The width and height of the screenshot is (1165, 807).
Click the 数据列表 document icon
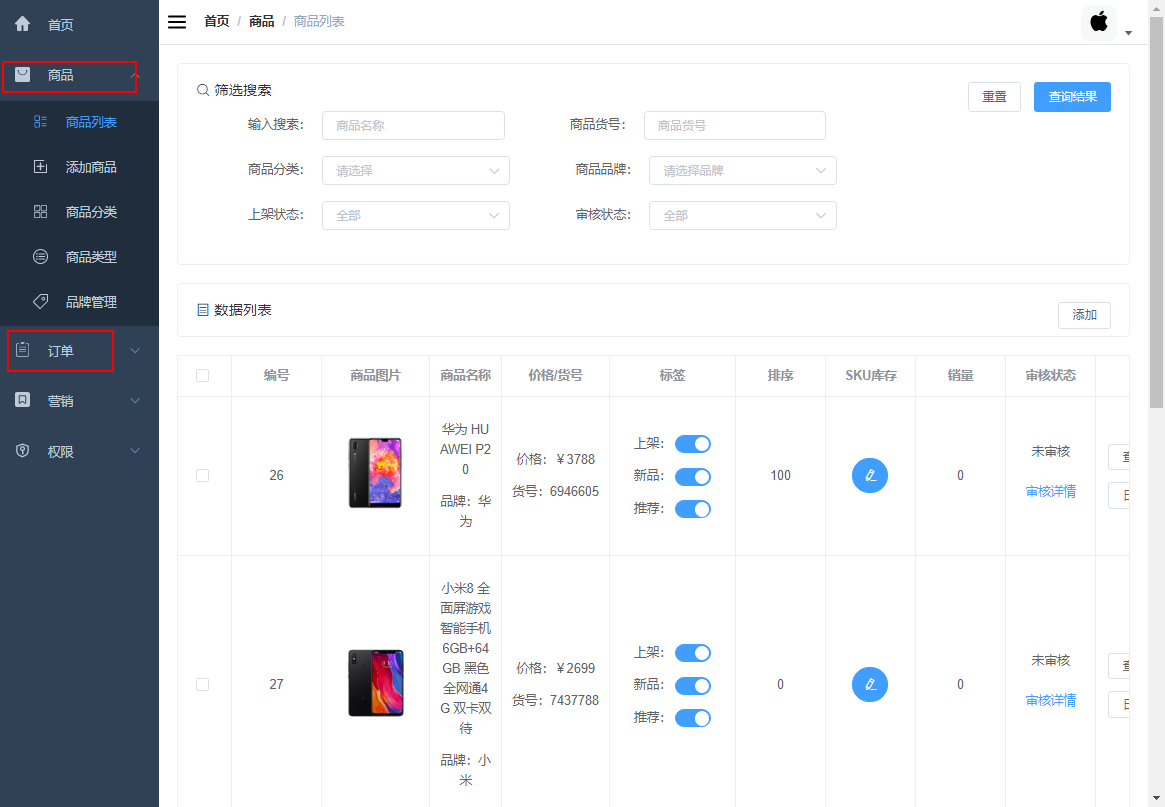[x=203, y=310]
